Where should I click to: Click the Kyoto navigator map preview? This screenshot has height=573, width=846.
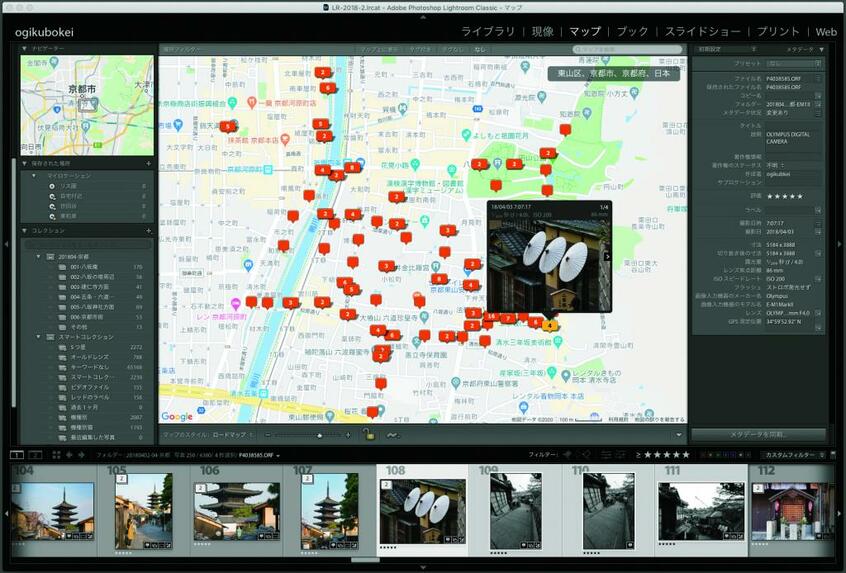click(x=87, y=105)
